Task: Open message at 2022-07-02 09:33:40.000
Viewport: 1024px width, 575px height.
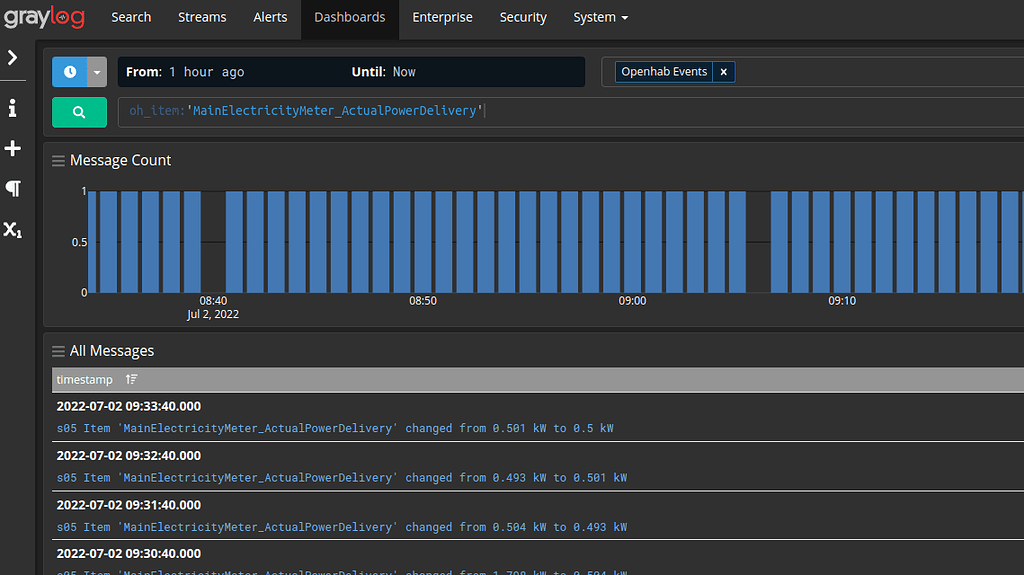Action: tap(129, 406)
